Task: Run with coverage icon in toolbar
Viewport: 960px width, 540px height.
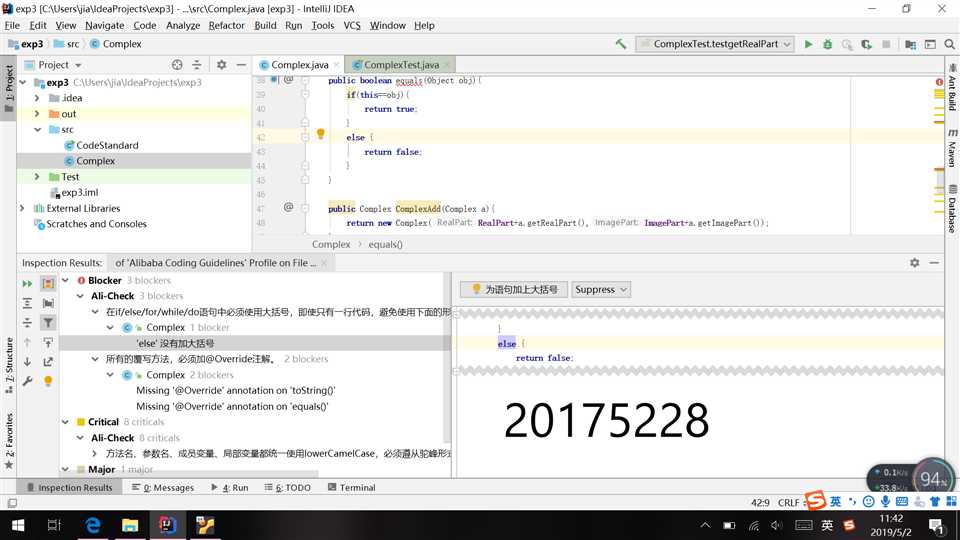Action: [x=866, y=44]
